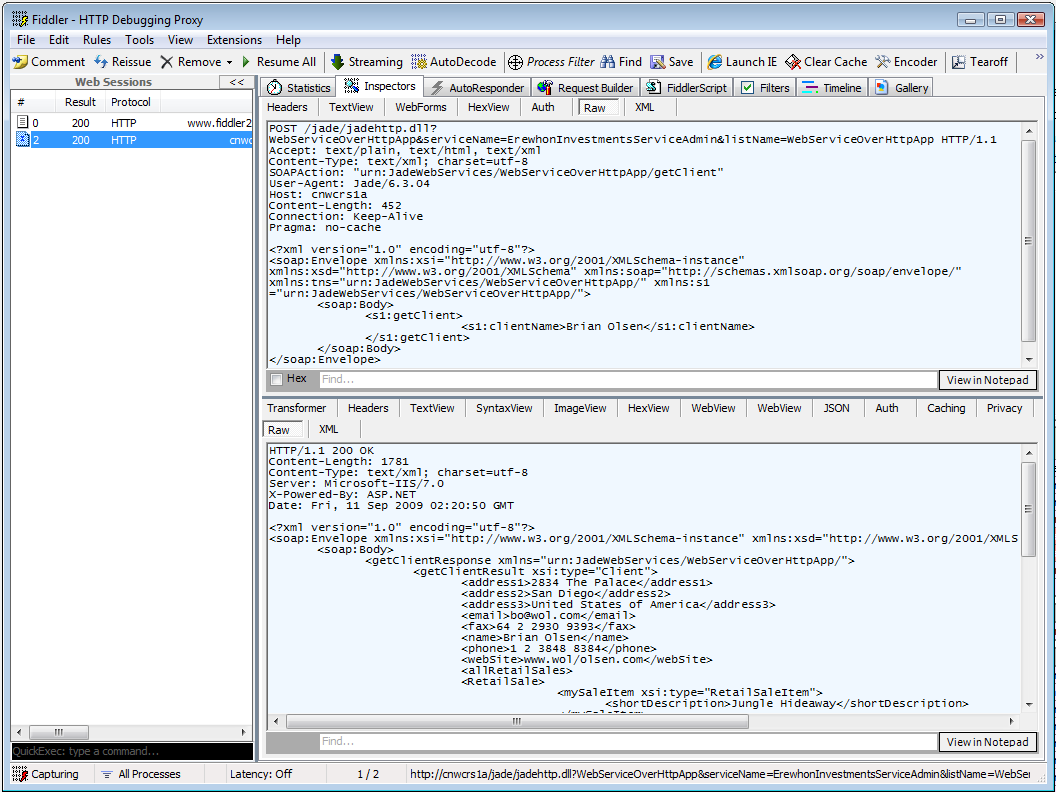
Task: Click the Protocol column header
Action: coord(131,102)
